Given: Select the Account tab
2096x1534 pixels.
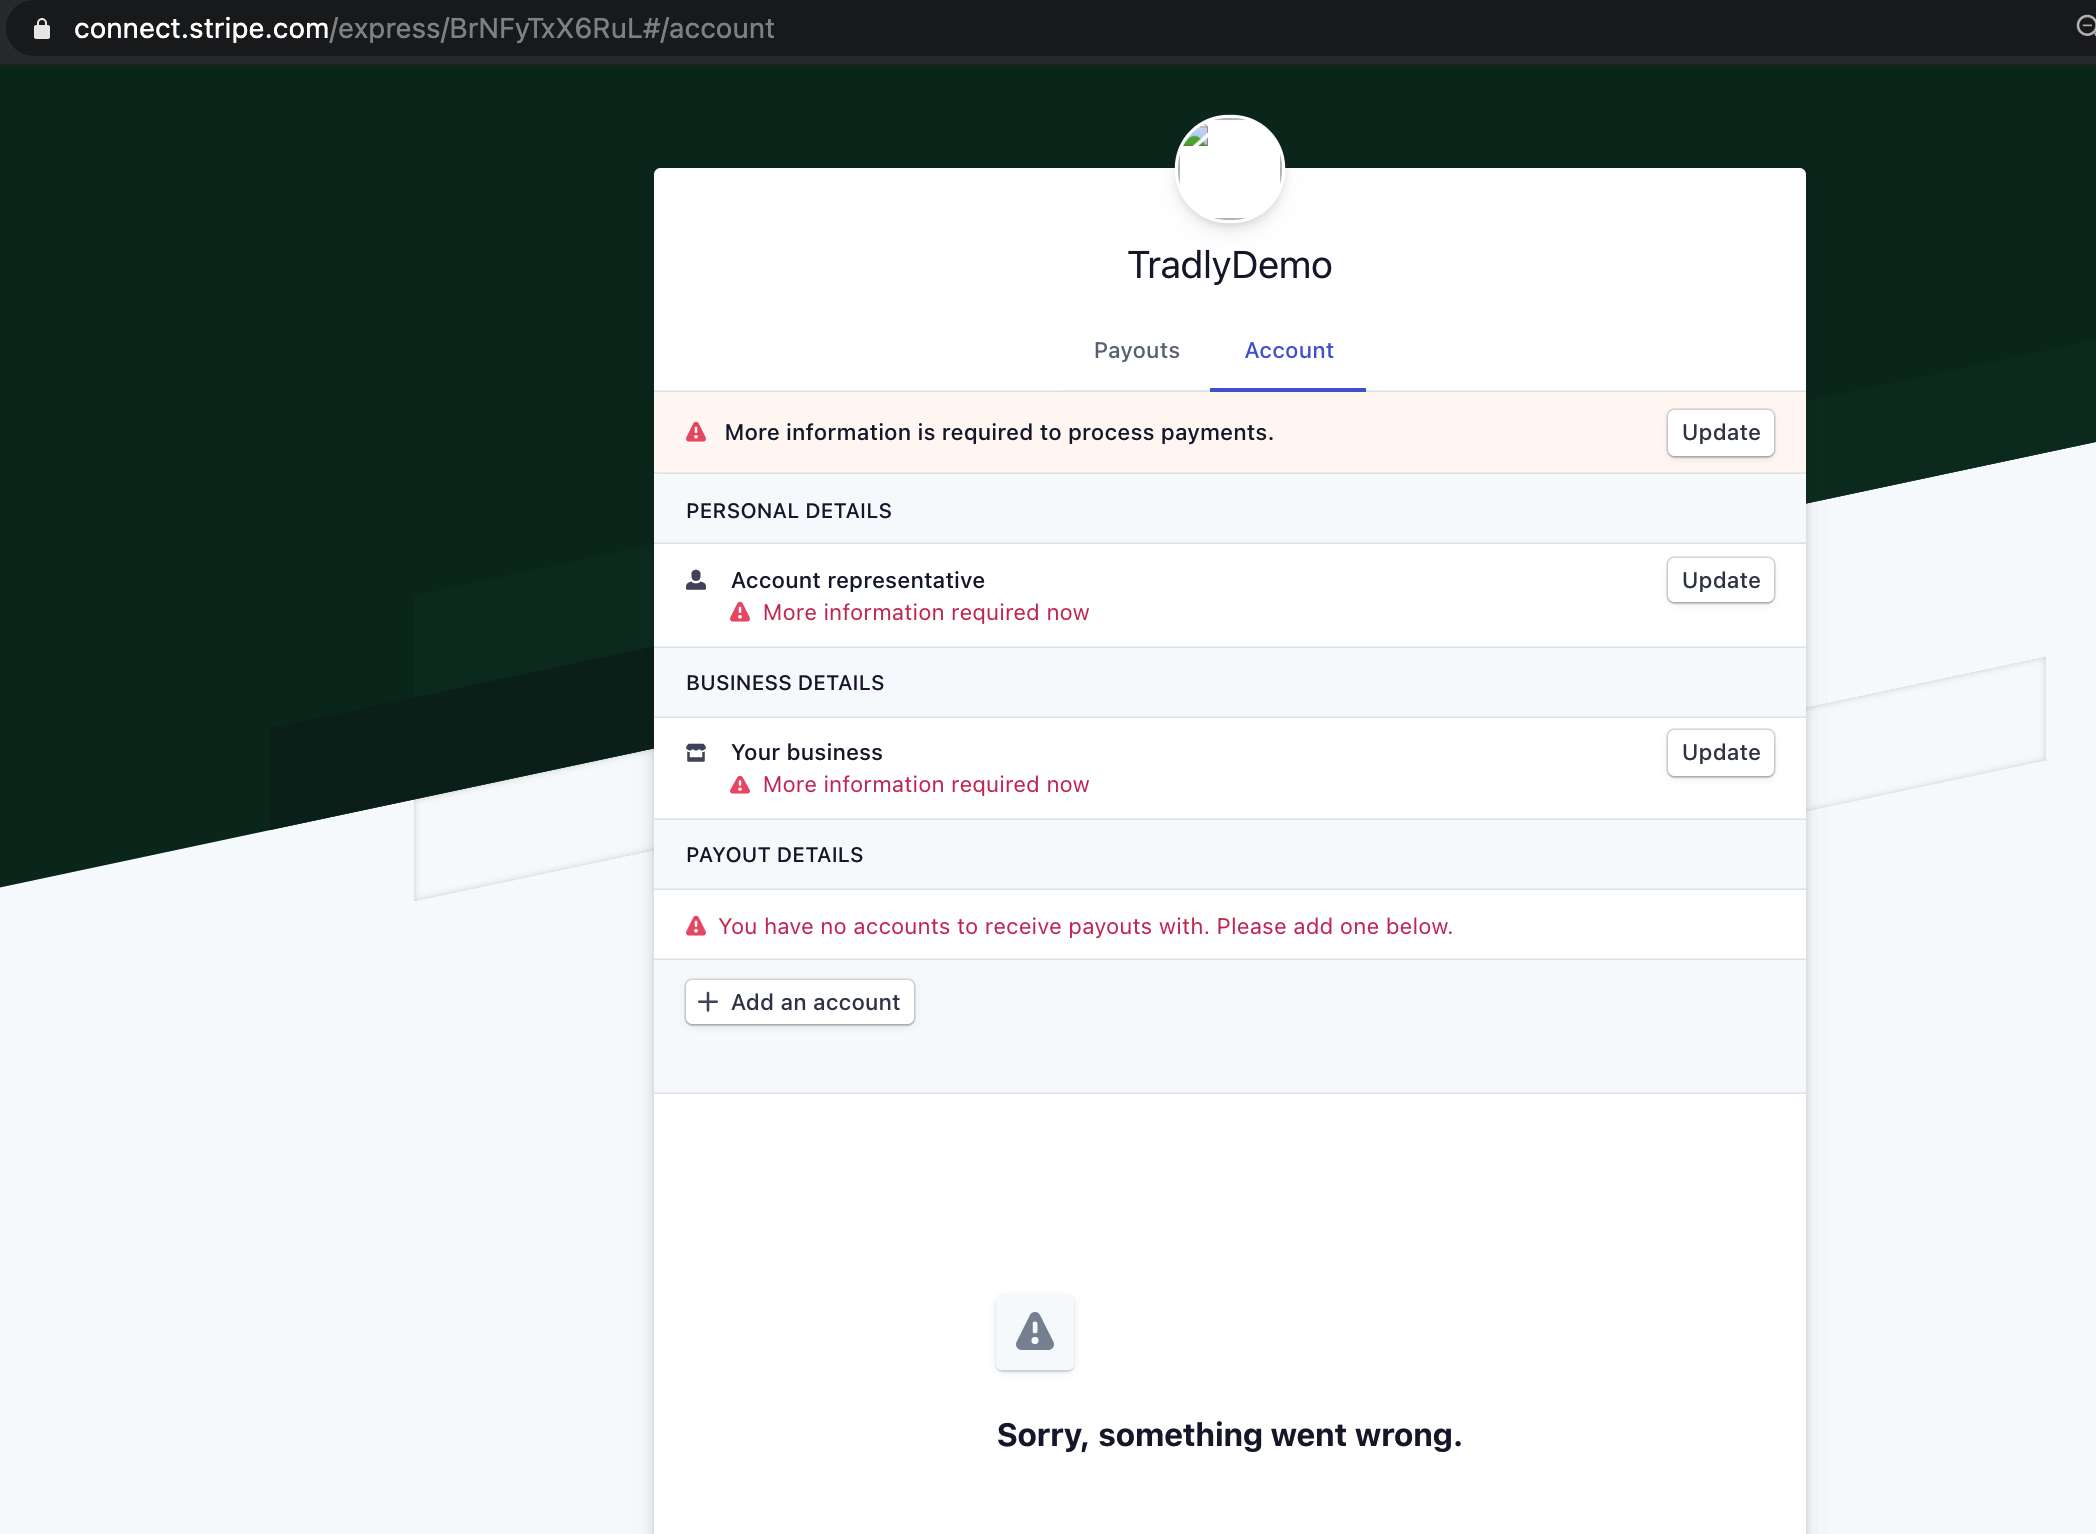Looking at the screenshot, I should 1287,350.
